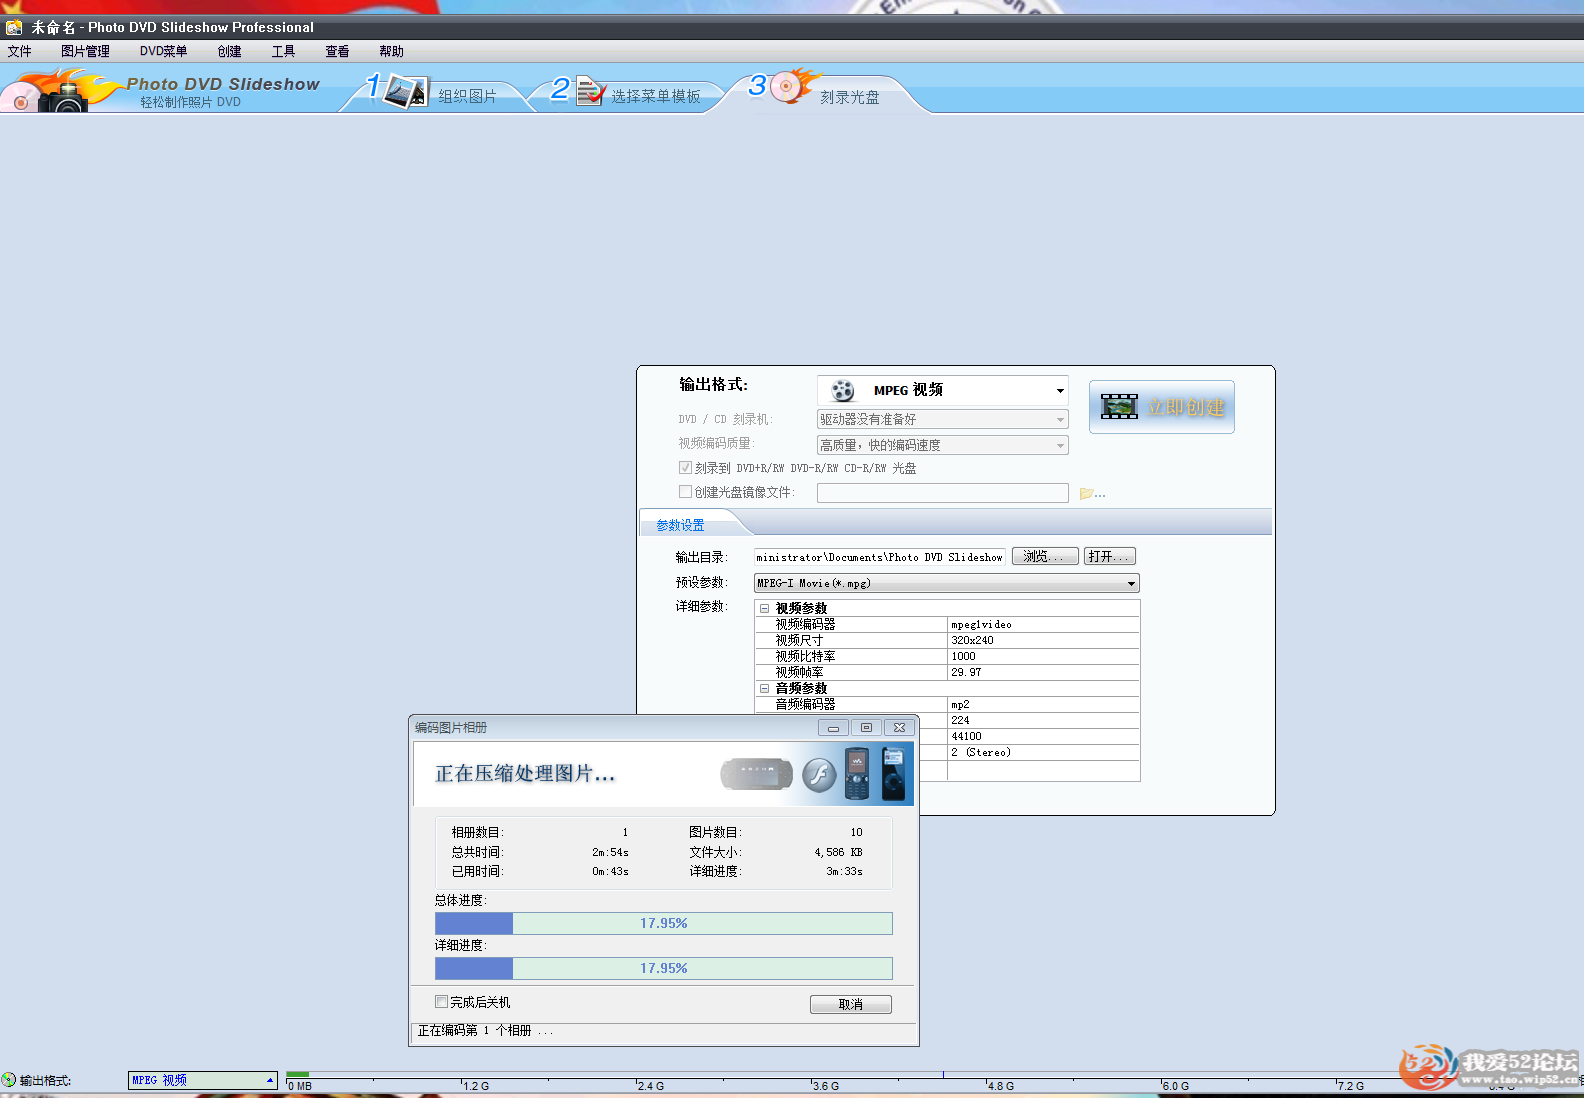Click the checklist icon of 选择菜单模板 step
The height and width of the screenshot is (1098, 1584).
[x=590, y=91]
